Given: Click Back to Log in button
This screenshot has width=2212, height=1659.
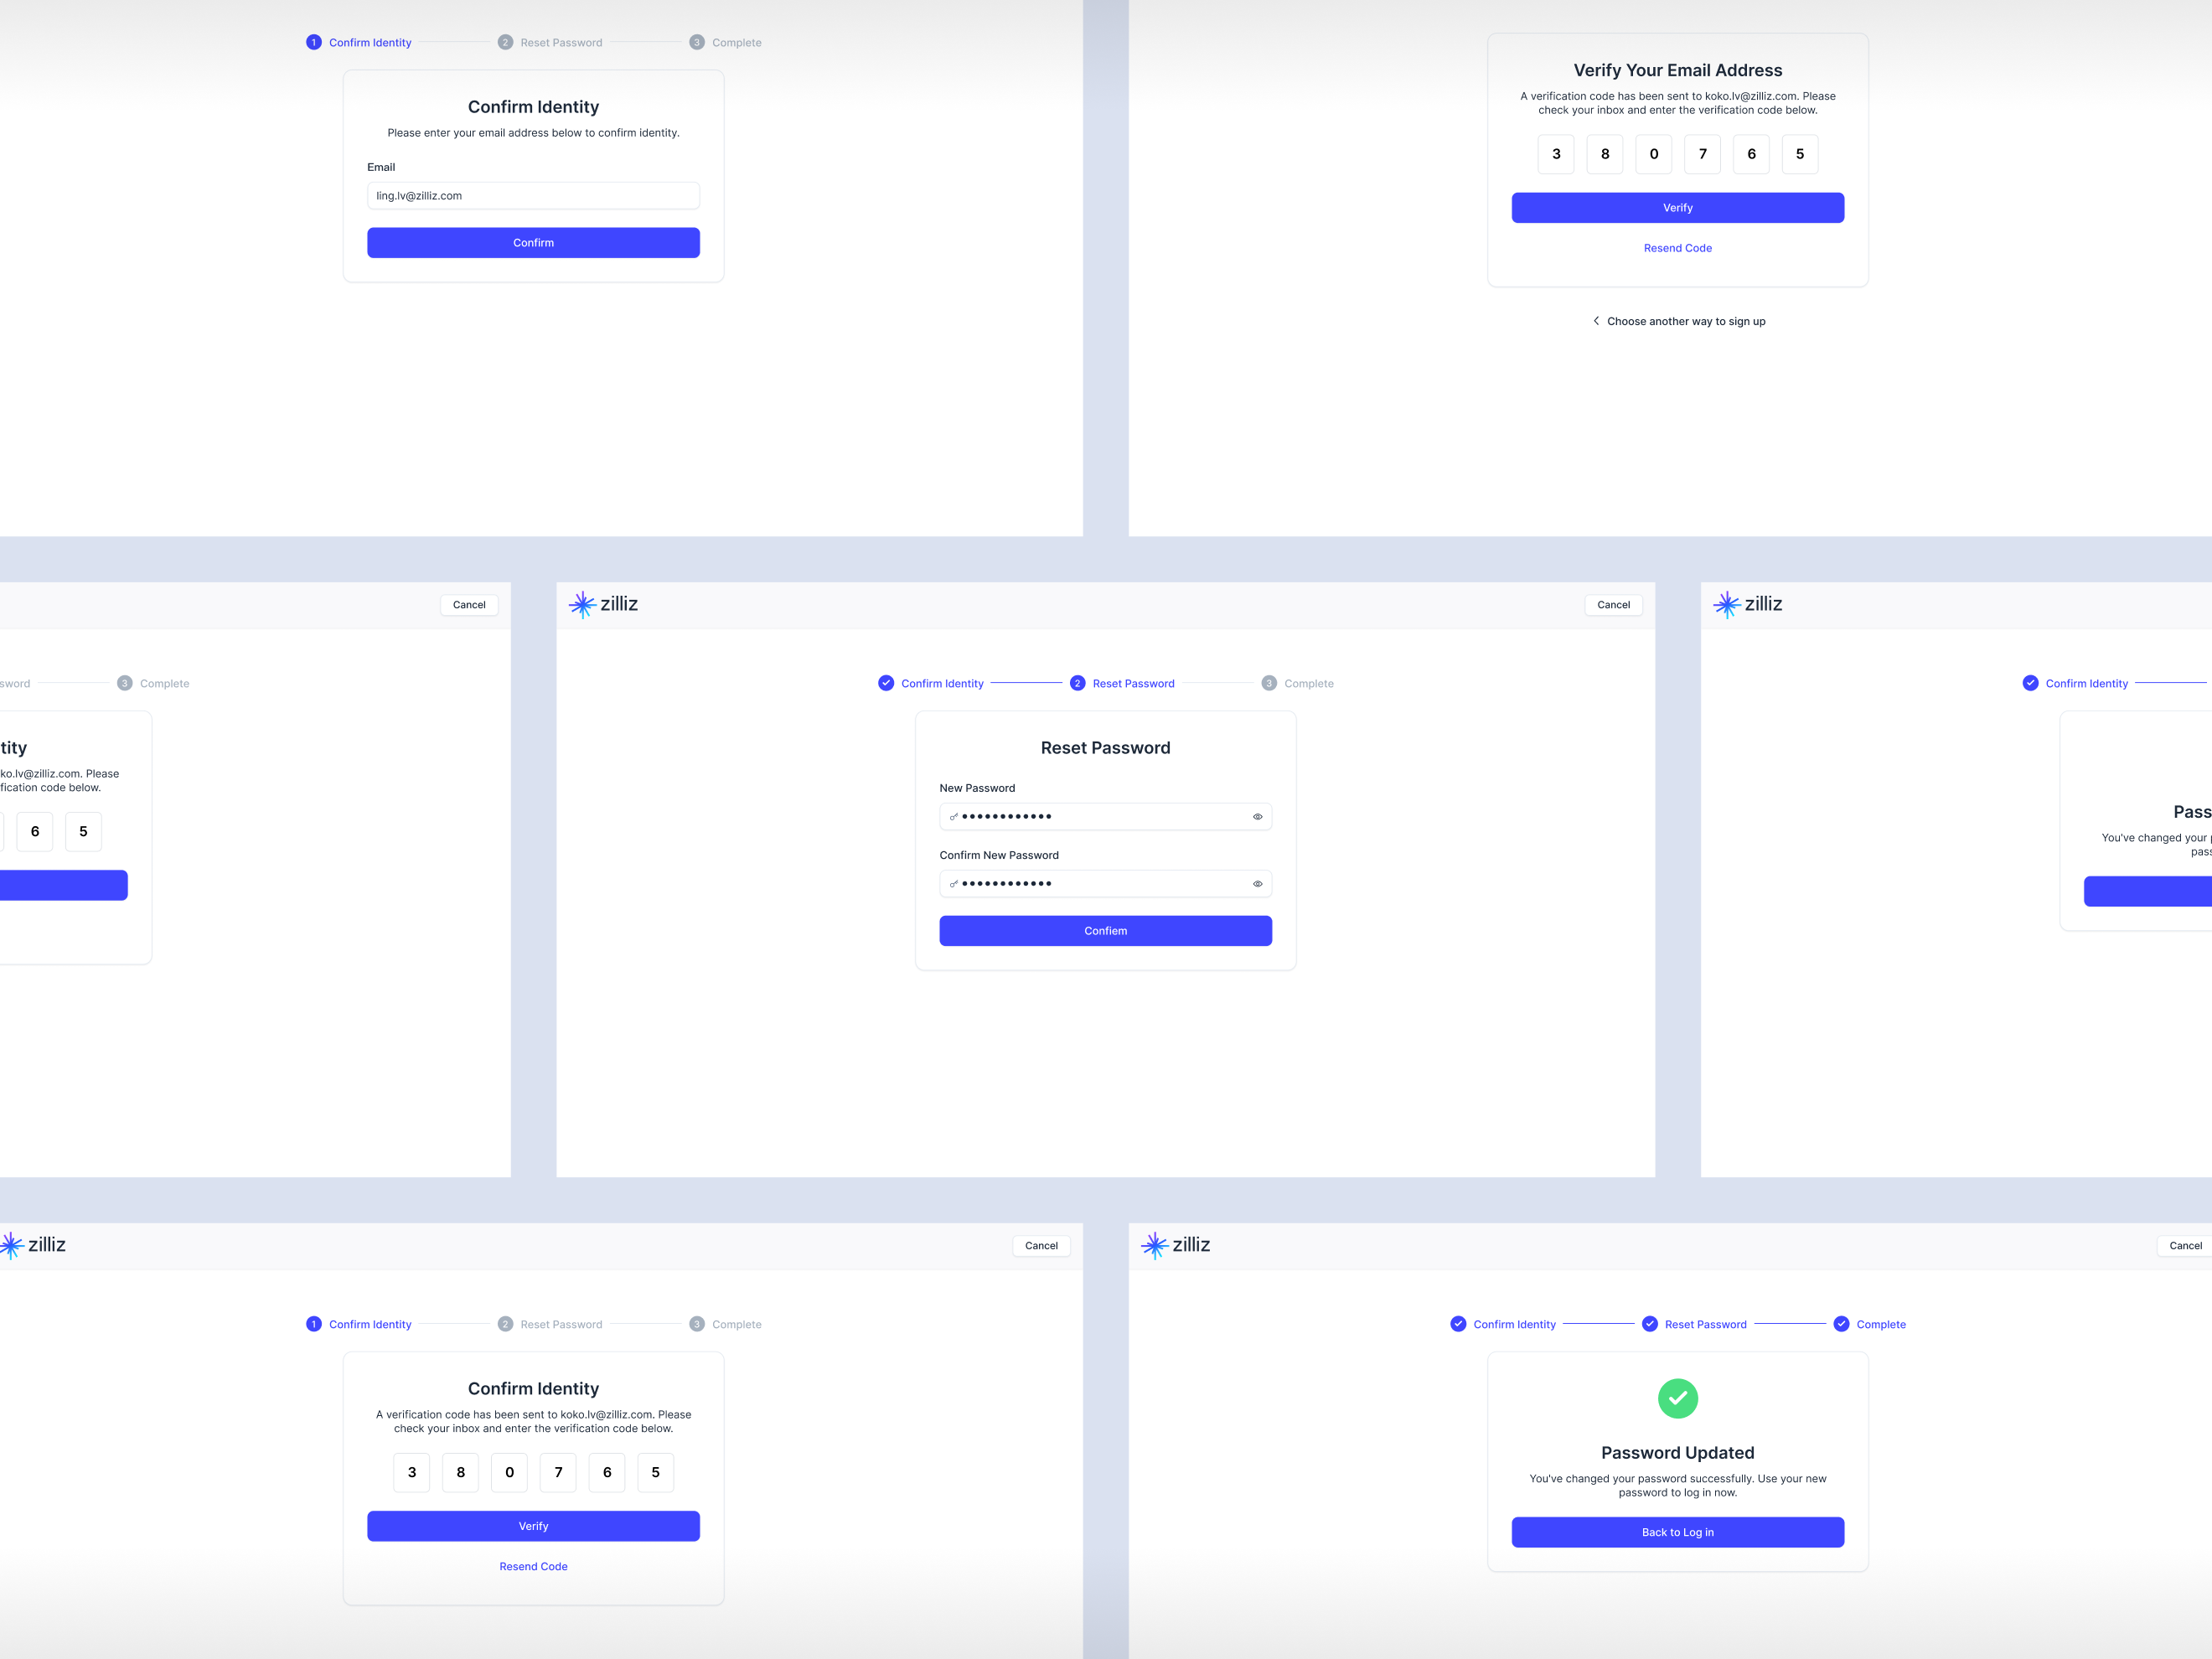Looking at the screenshot, I should click(x=1678, y=1531).
